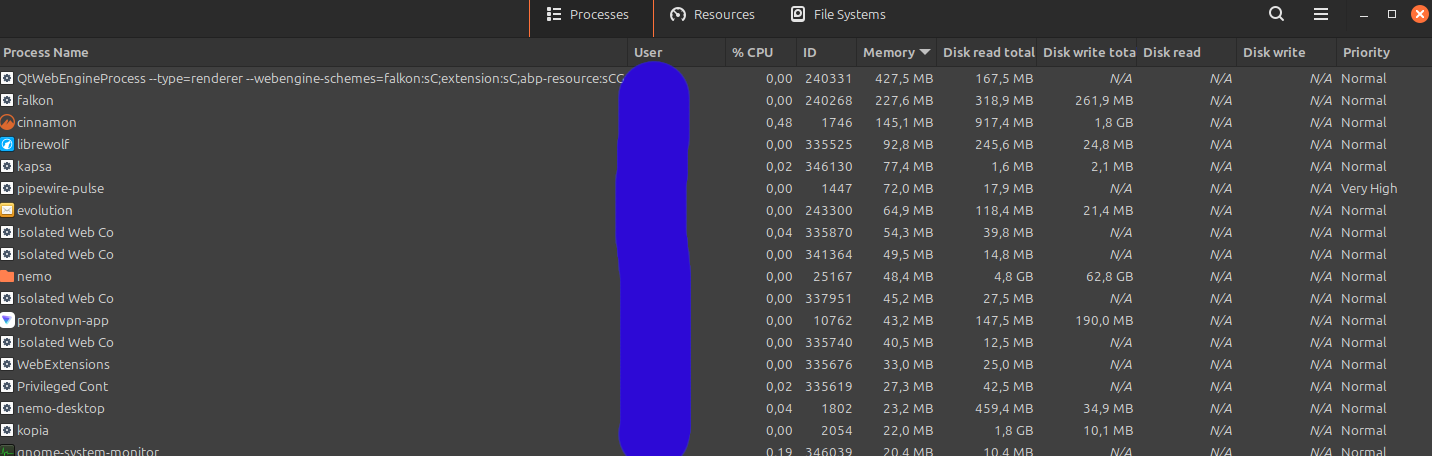Click the nemo folder icon
This screenshot has height=456, width=1432.
coord(7,276)
